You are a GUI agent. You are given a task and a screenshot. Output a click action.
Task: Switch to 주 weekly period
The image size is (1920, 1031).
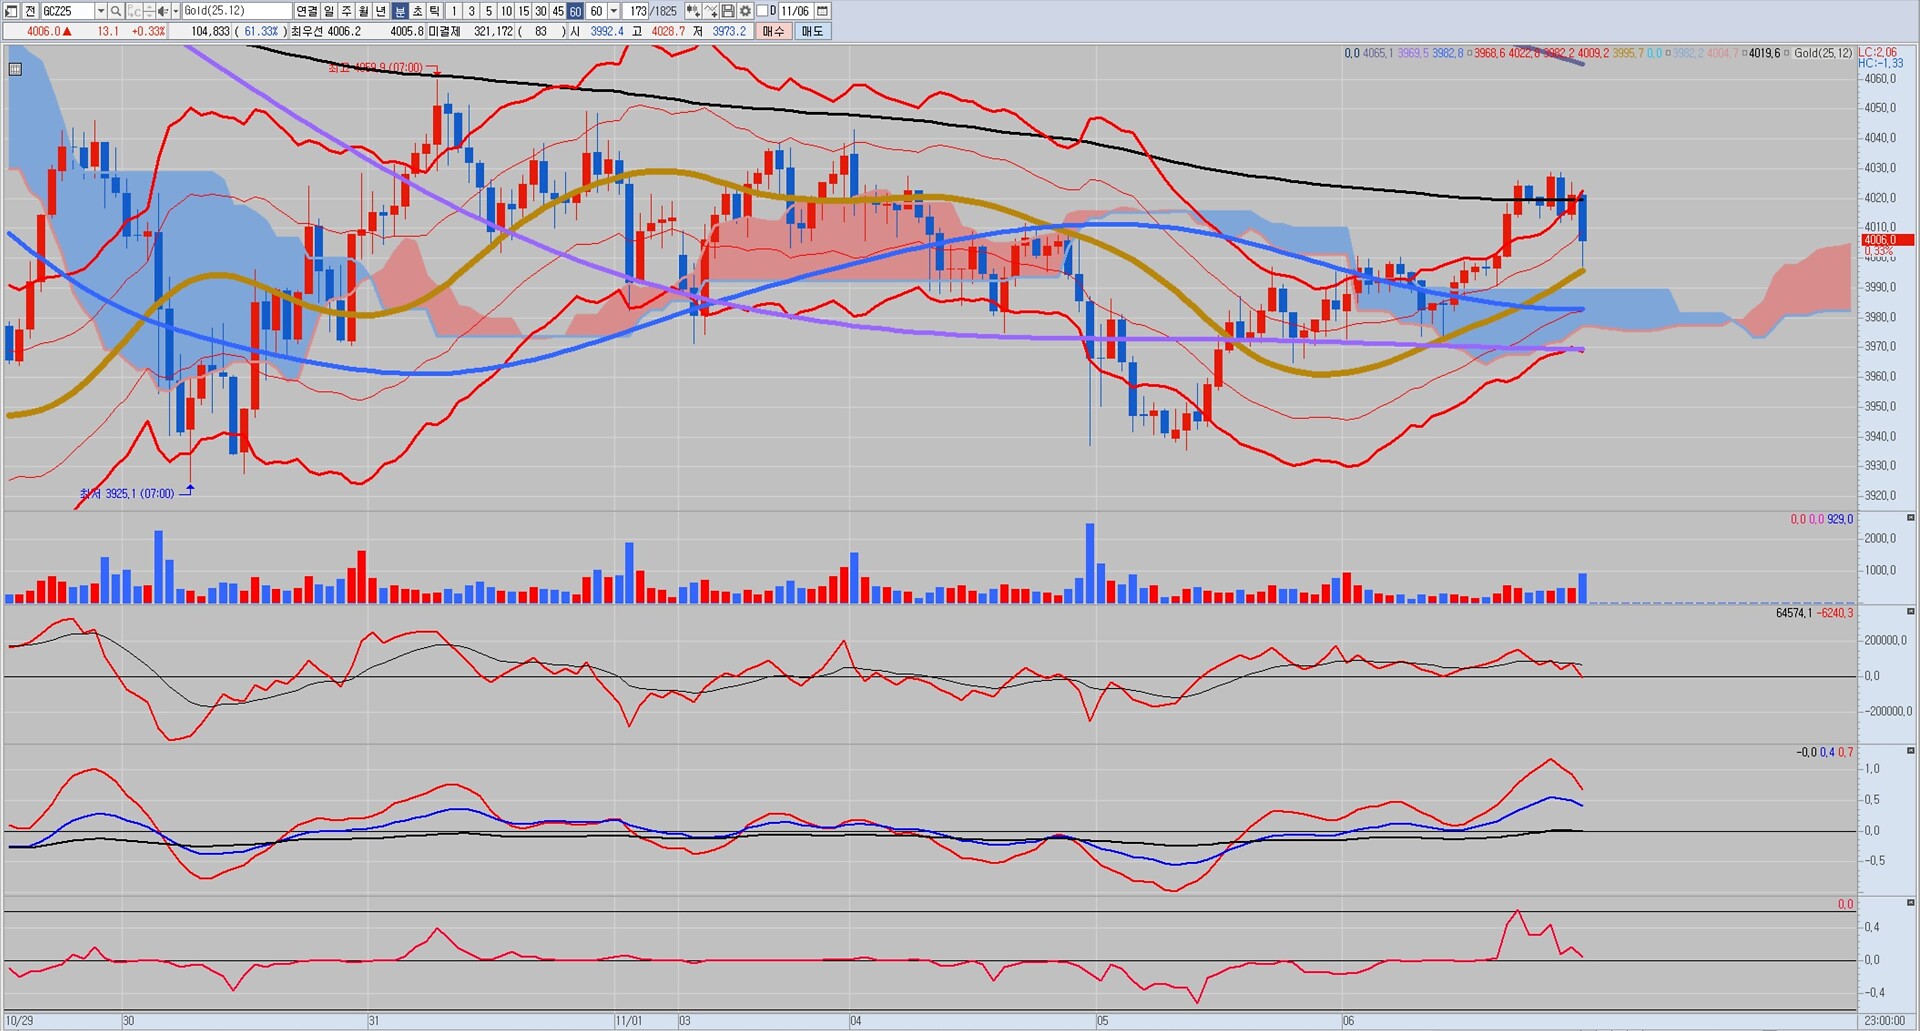[x=346, y=11]
